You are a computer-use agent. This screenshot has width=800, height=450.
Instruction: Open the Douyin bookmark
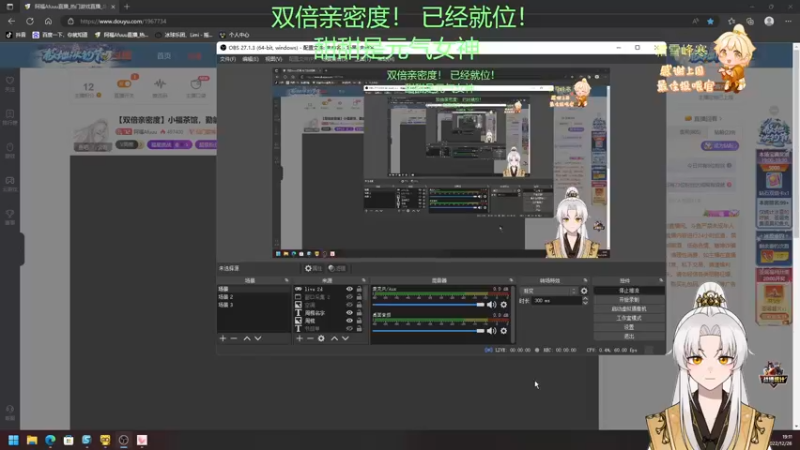15,35
